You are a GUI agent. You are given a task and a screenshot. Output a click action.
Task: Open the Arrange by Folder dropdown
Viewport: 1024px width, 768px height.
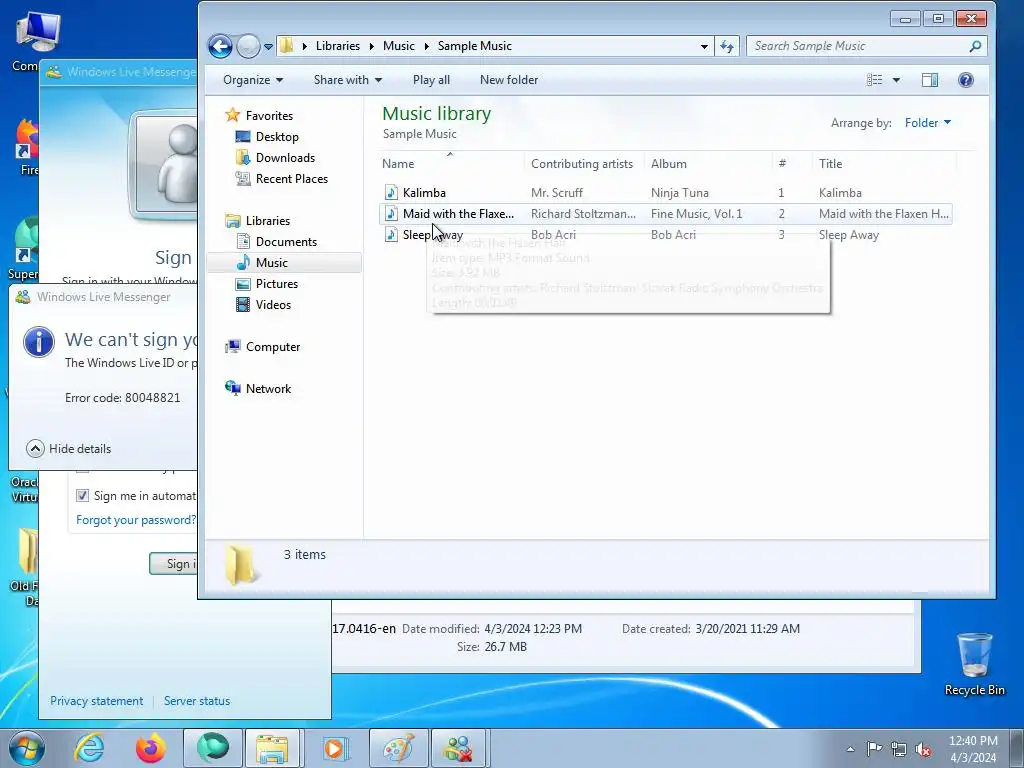[x=927, y=123]
